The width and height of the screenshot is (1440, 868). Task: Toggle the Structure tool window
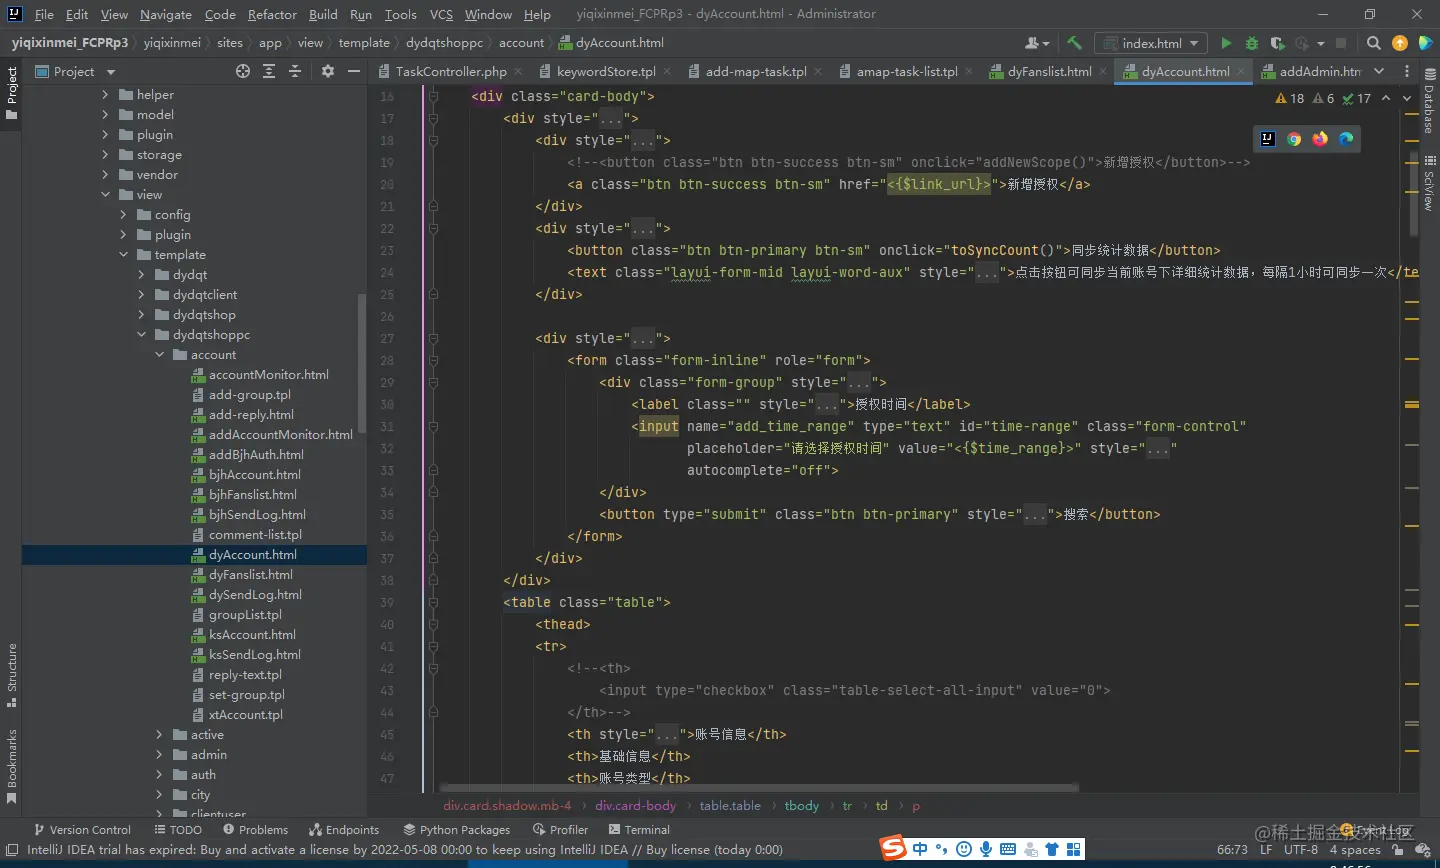[x=12, y=673]
